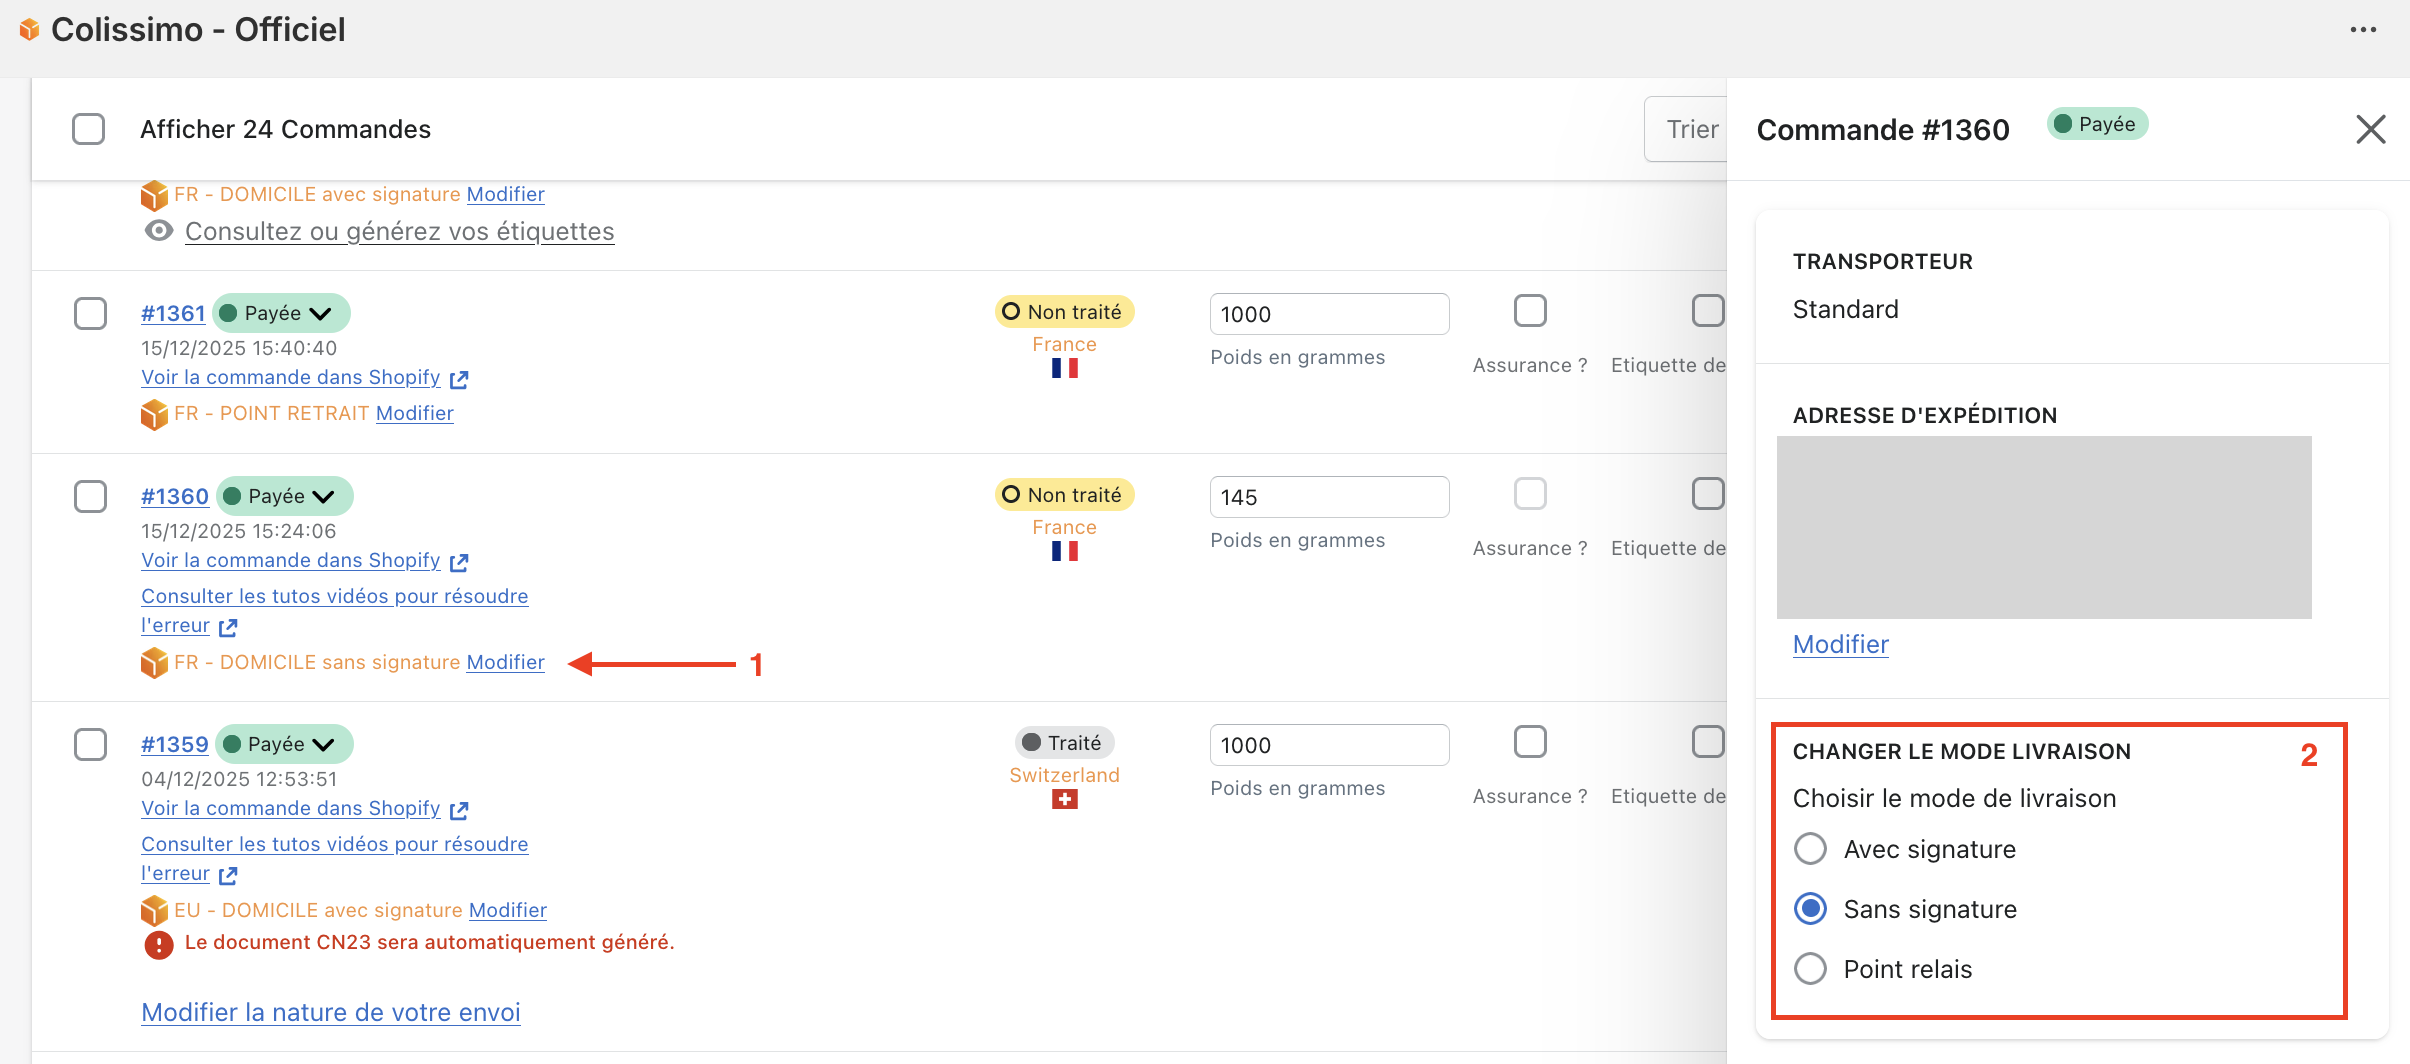Click Modifier under Adresse d'expédition
The height and width of the screenshot is (1064, 2410).
click(1841, 644)
